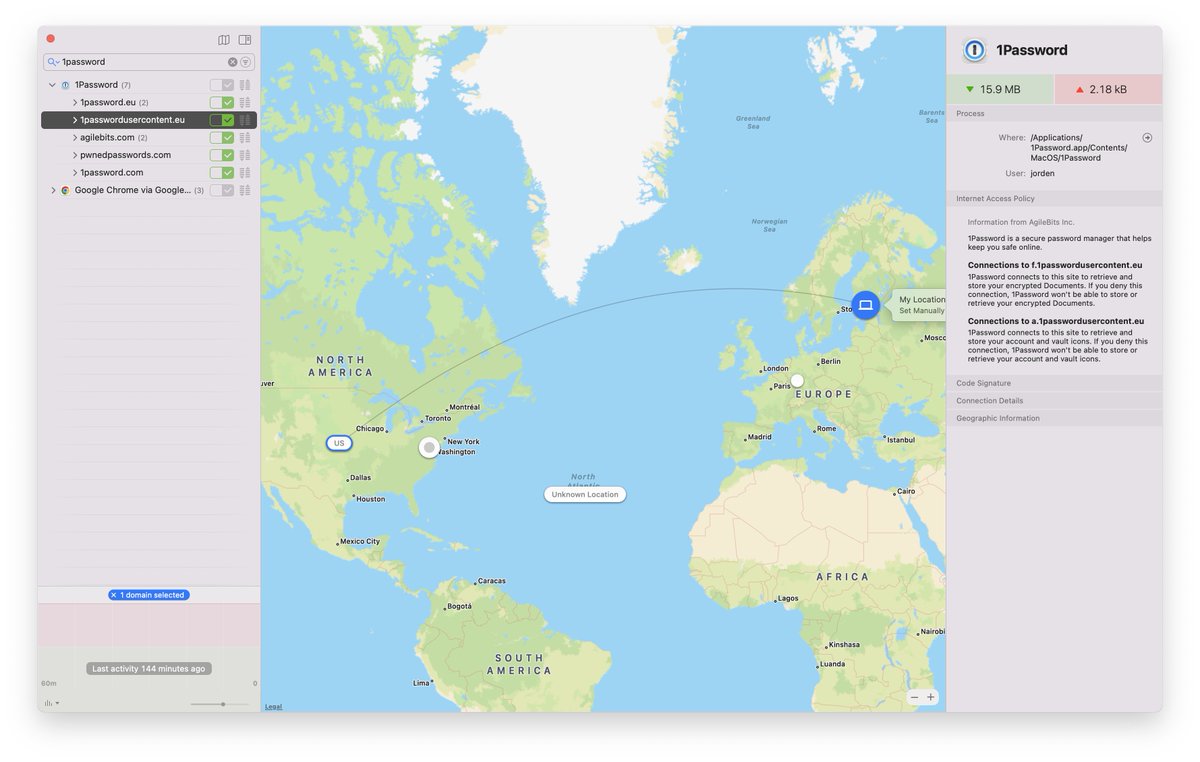The image size is (1200, 762).
Task: Expand the Connection Details section
Action: click(1054, 401)
